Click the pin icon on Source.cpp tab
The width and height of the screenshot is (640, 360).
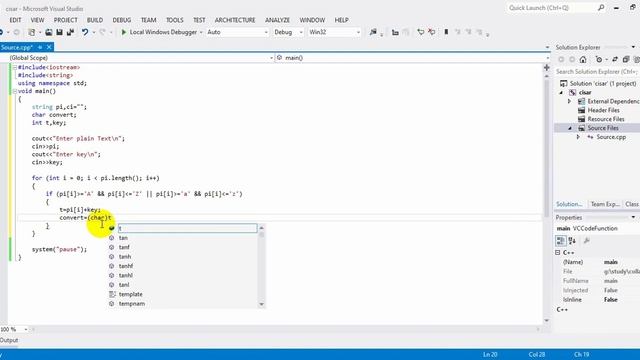pyautogui.click(x=40, y=47)
